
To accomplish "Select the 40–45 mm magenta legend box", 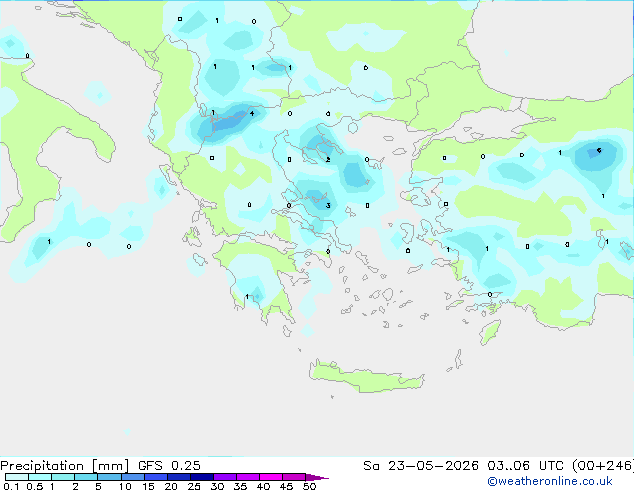I will coord(271,477).
